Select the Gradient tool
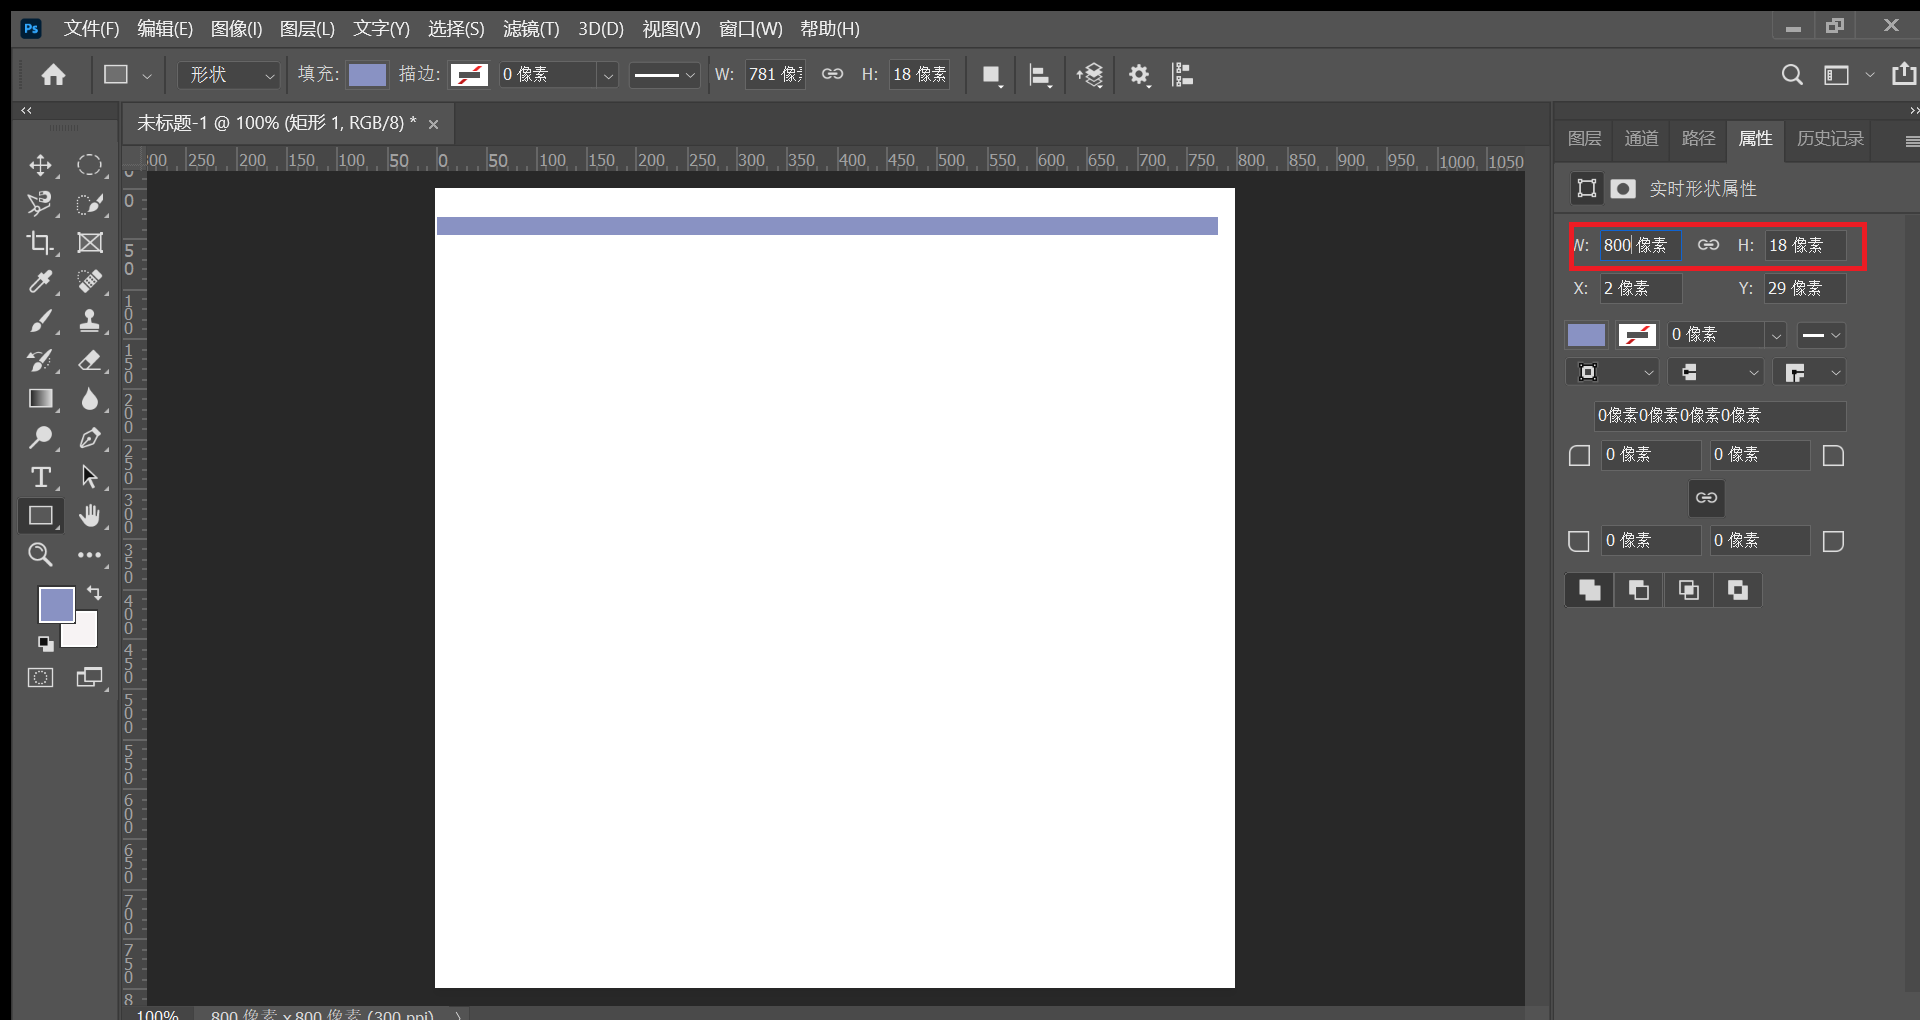1920x1020 pixels. [40, 399]
